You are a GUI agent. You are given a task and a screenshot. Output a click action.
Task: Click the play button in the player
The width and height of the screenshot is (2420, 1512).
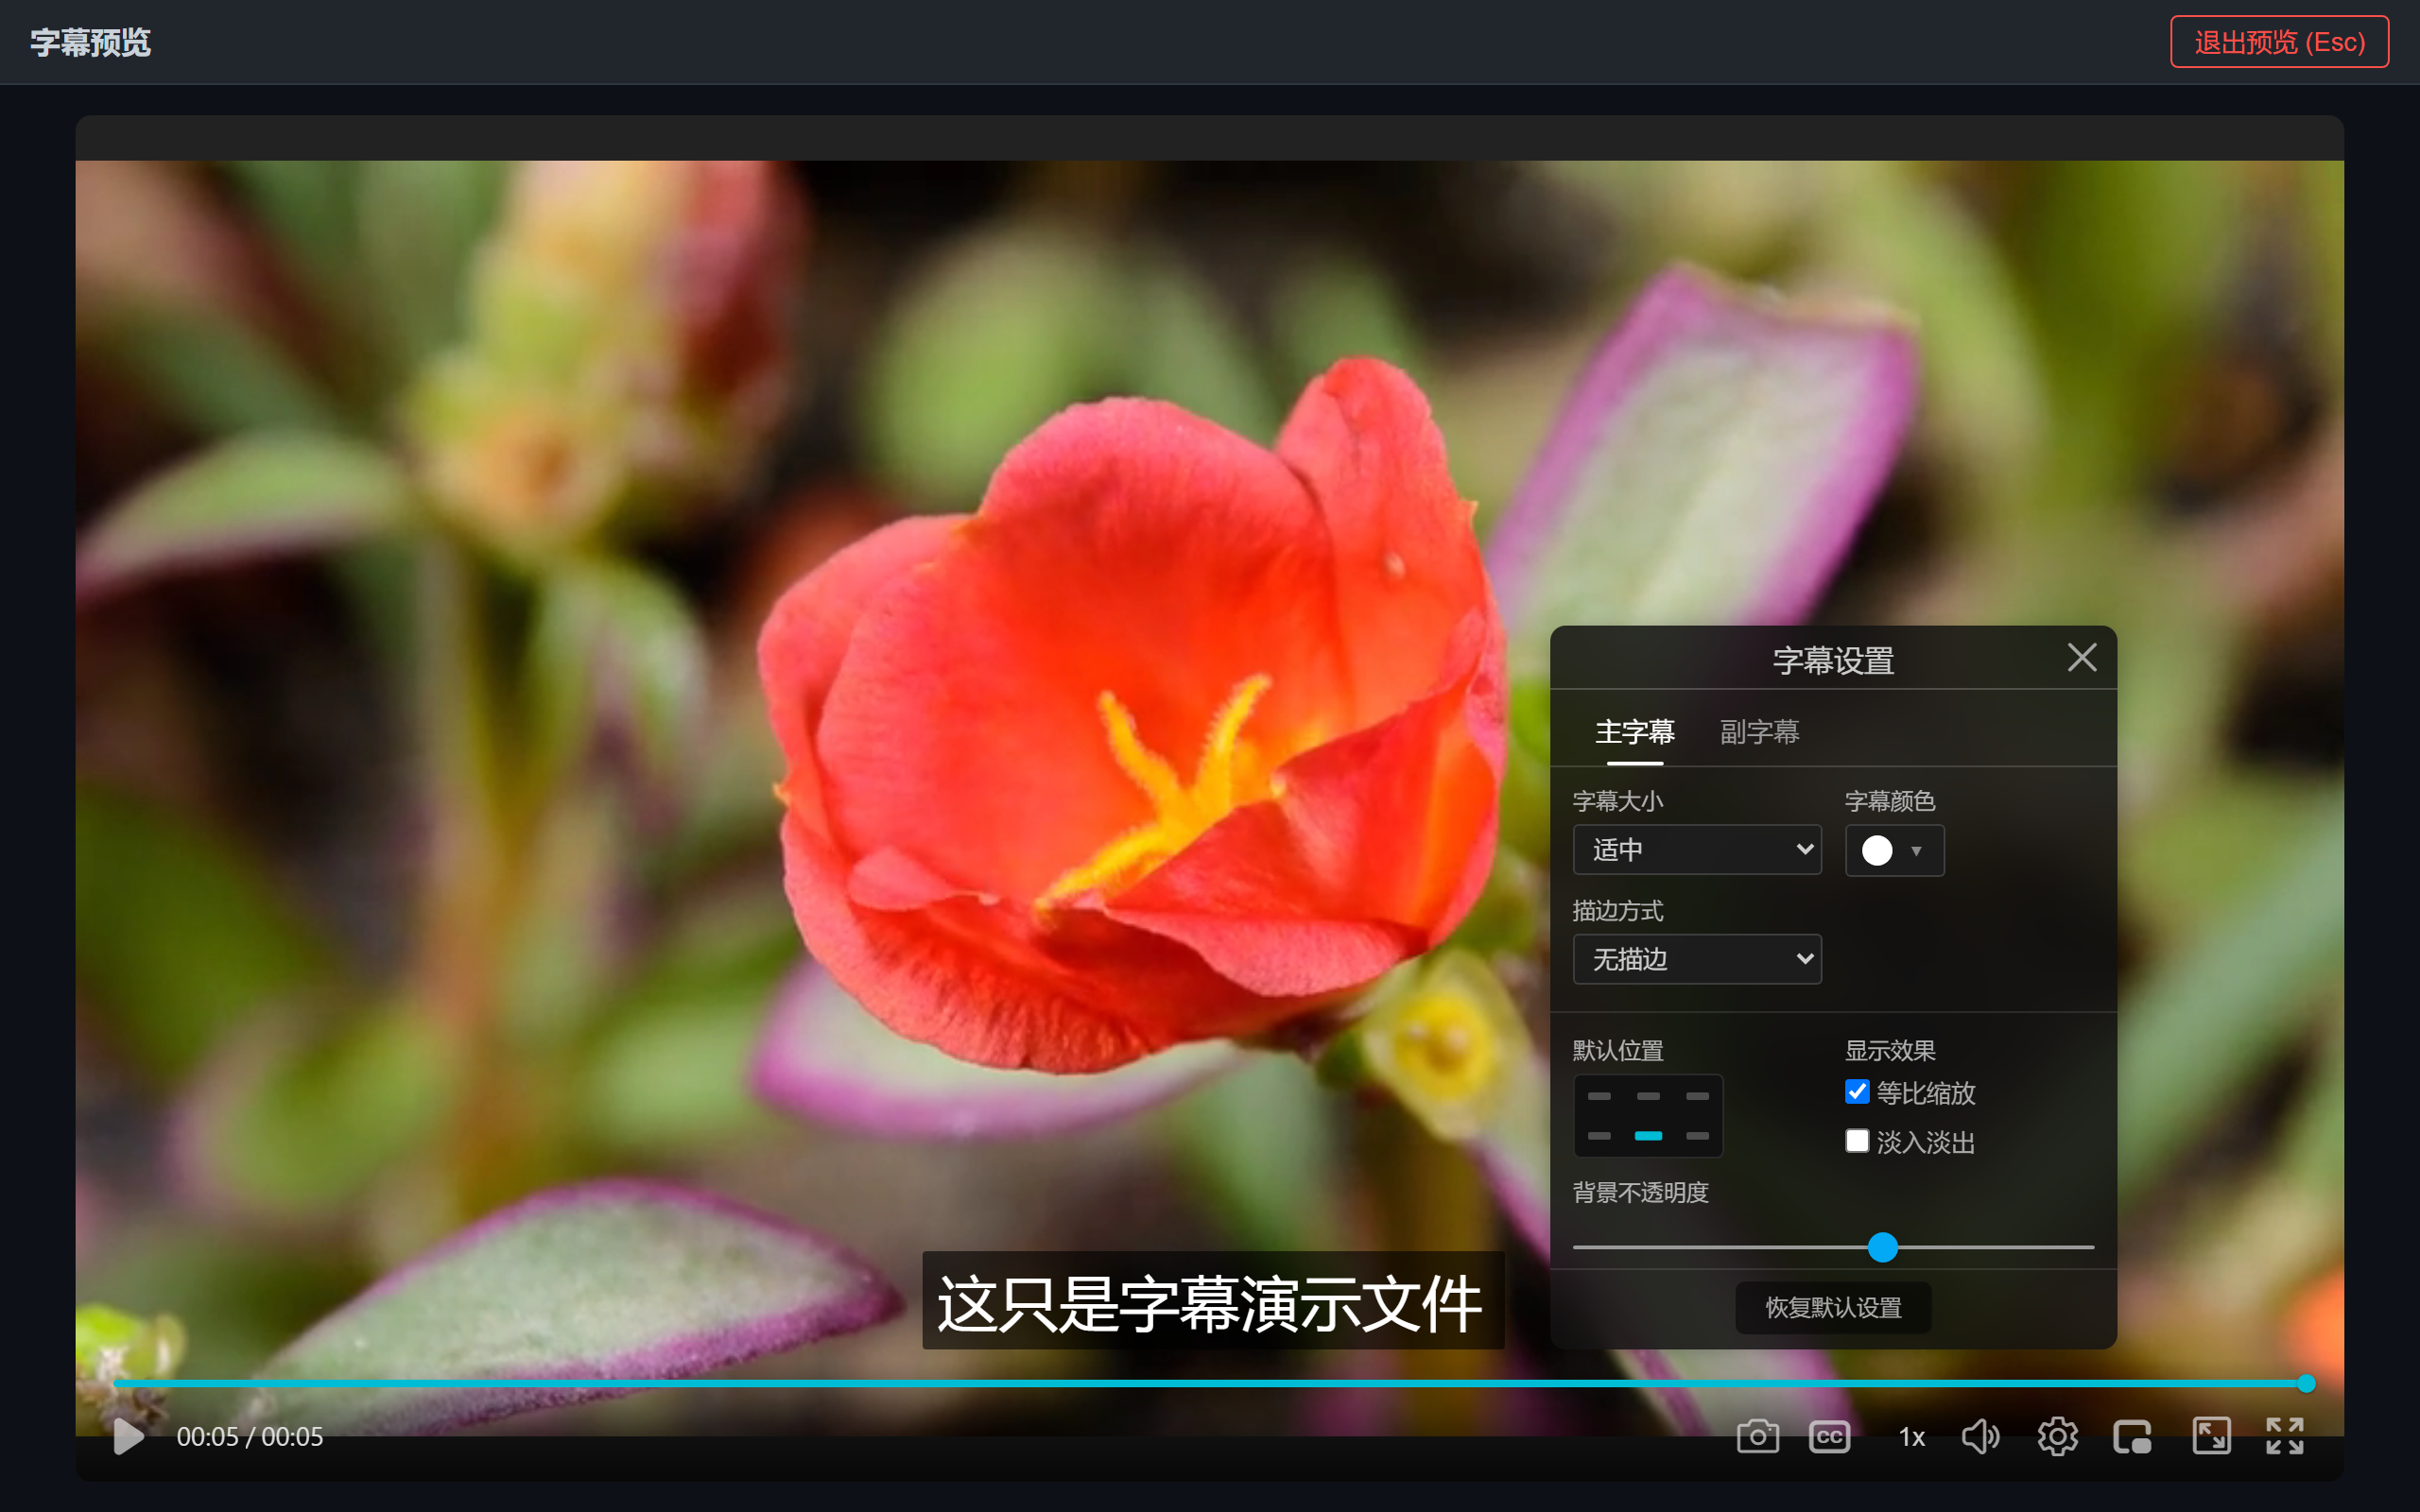click(x=128, y=1436)
